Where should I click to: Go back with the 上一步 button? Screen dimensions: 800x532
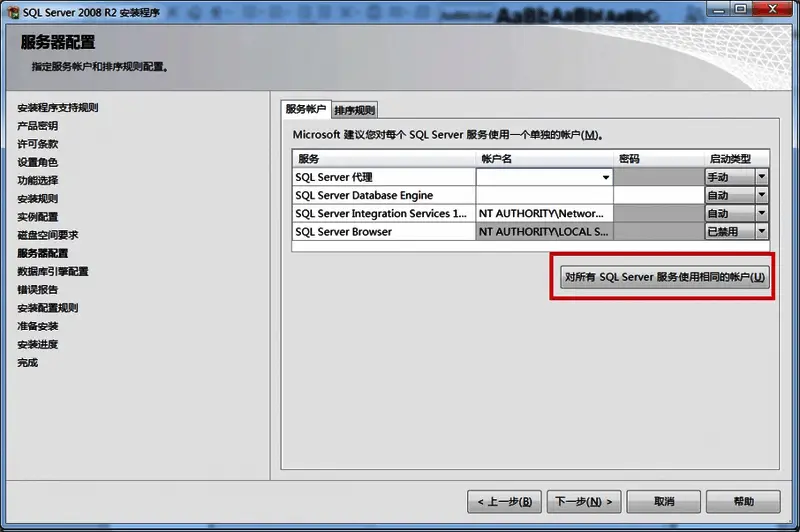pos(505,501)
